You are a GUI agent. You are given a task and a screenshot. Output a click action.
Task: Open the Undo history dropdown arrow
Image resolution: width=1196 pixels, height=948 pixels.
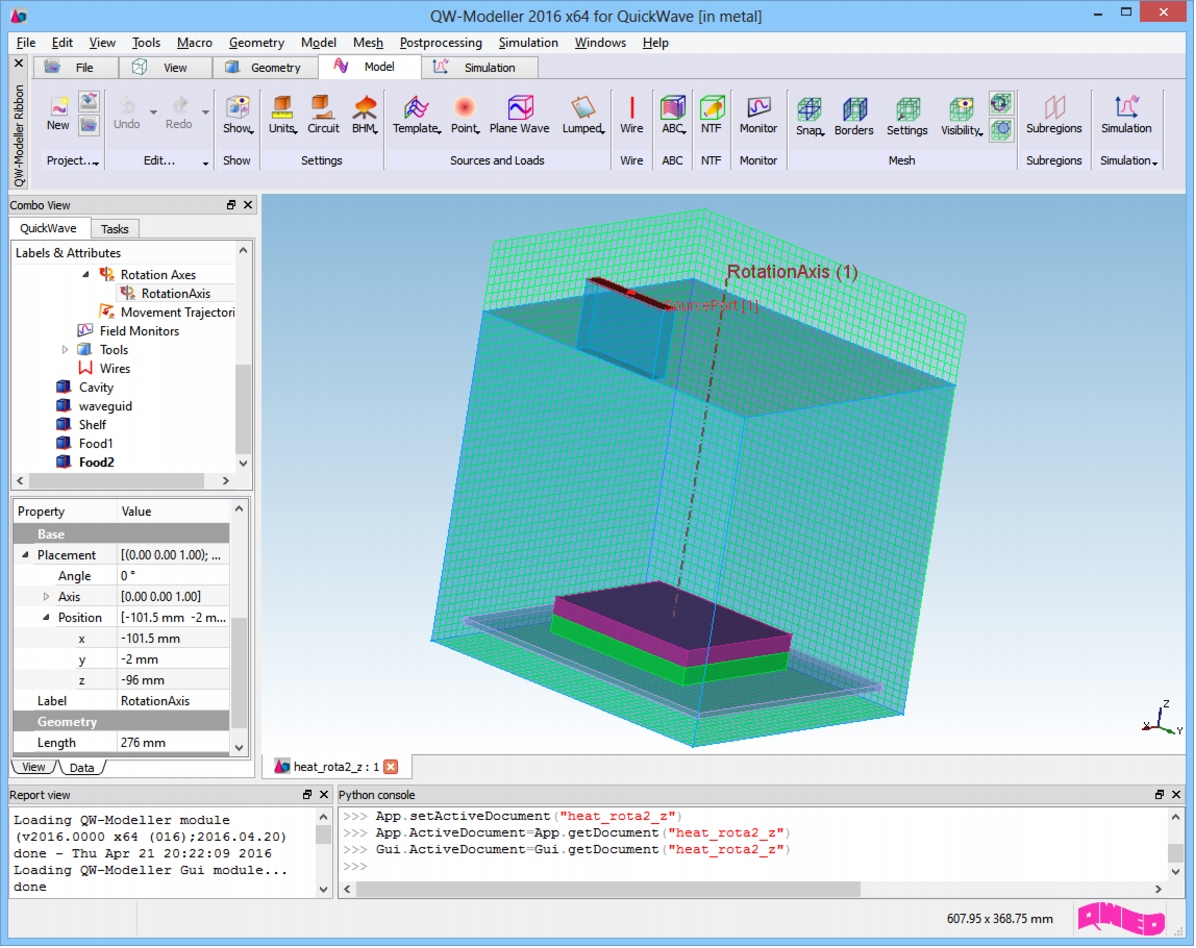point(153,113)
